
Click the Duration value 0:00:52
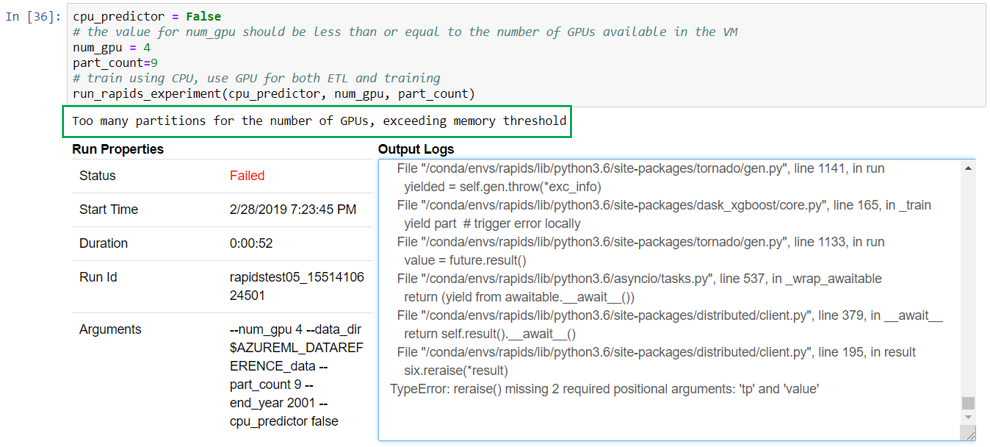[x=254, y=243]
